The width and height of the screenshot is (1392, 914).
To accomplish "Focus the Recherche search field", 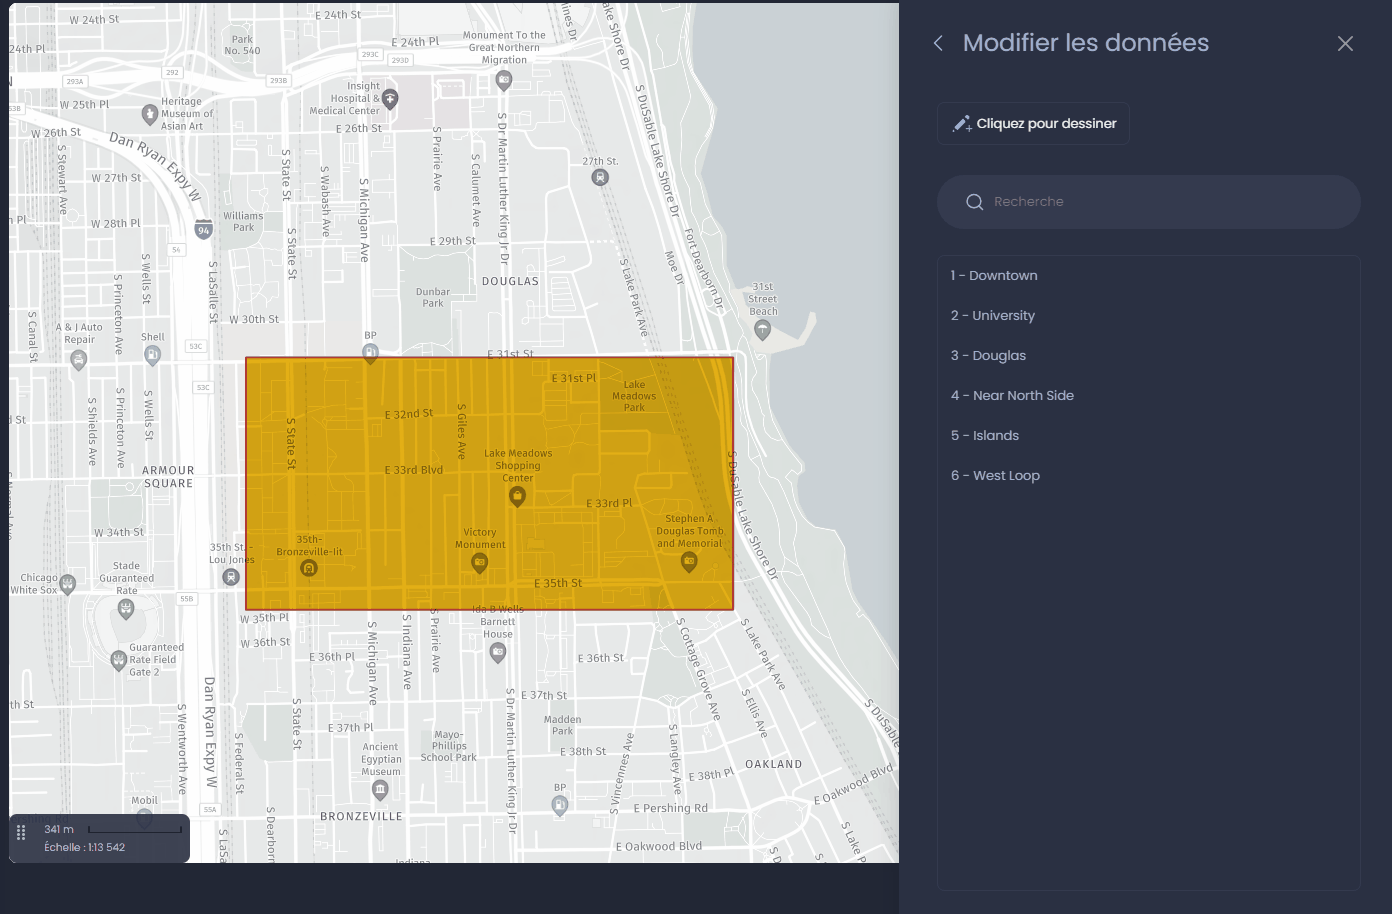I will coord(1148,202).
